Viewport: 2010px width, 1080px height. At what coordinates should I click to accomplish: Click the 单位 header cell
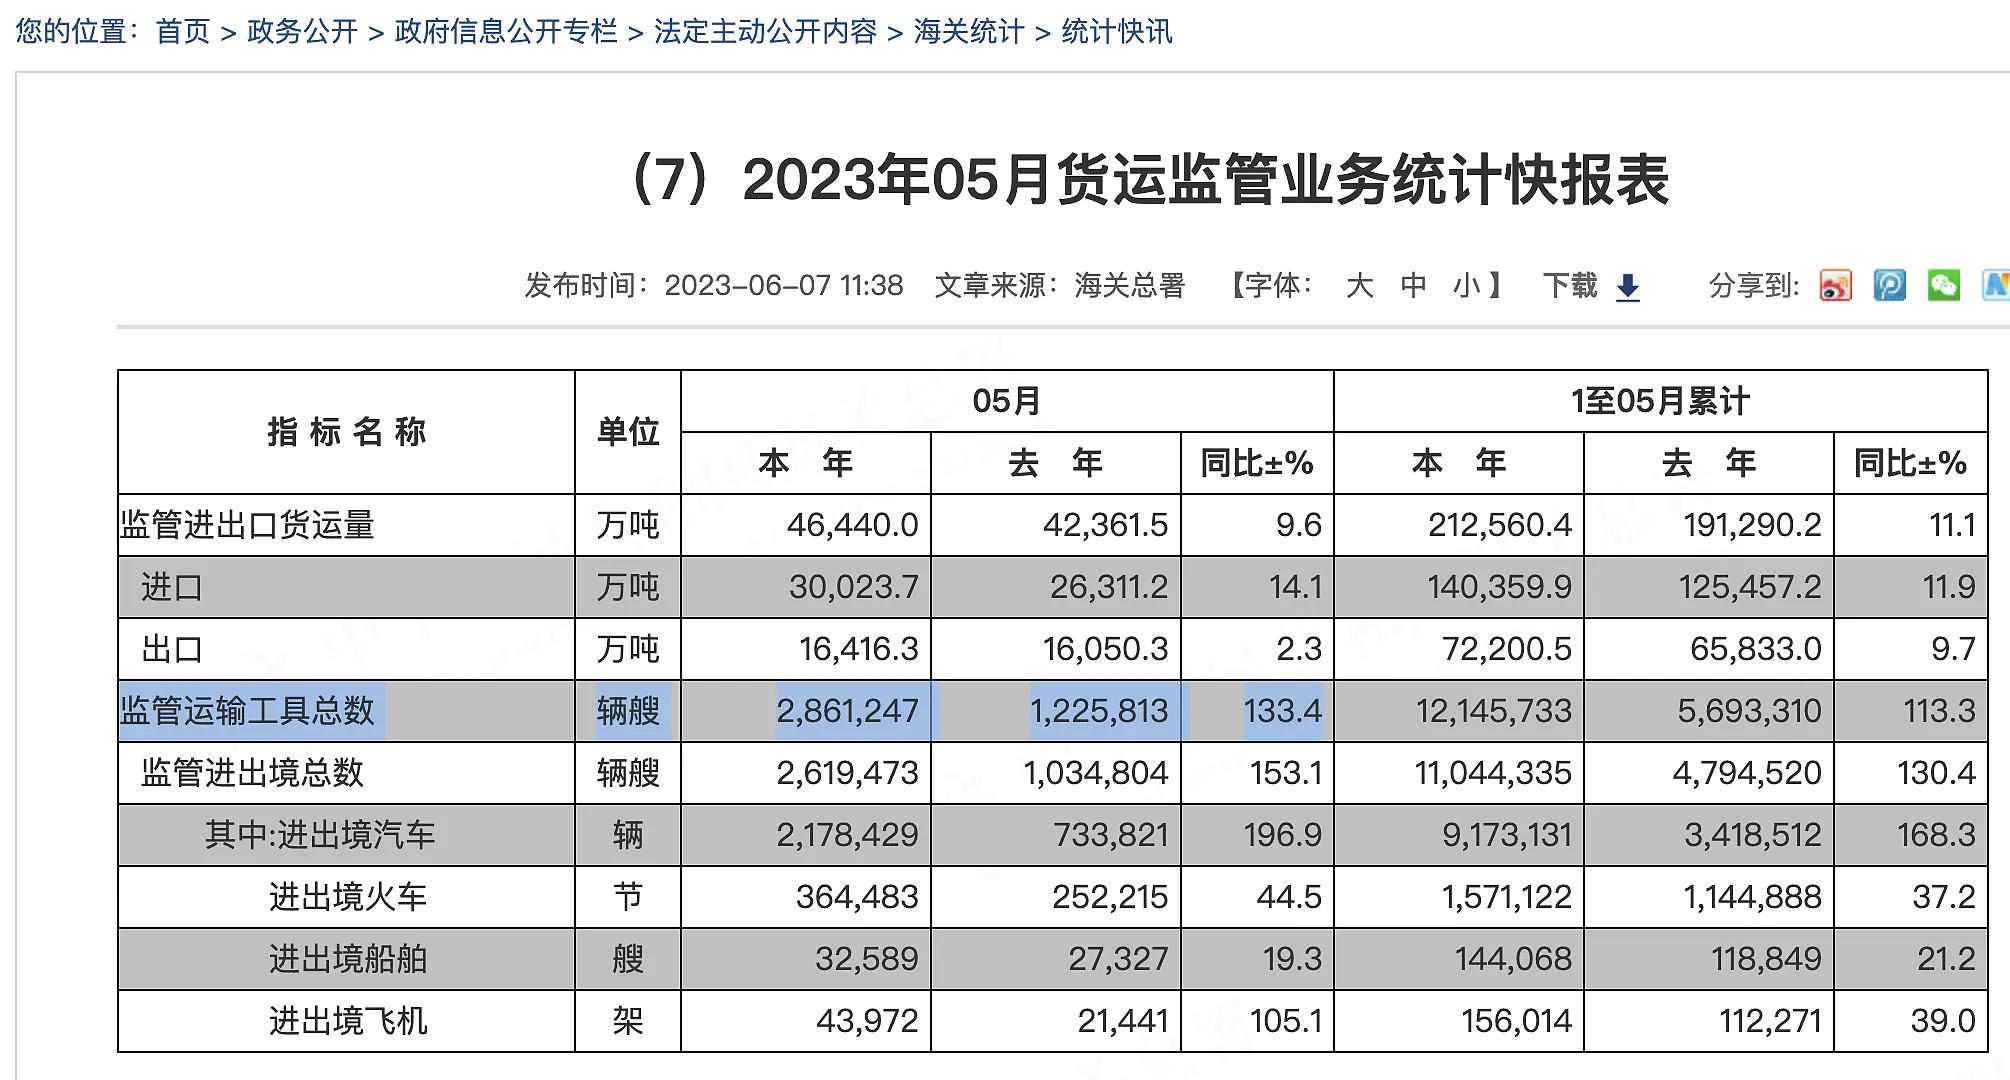(628, 432)
